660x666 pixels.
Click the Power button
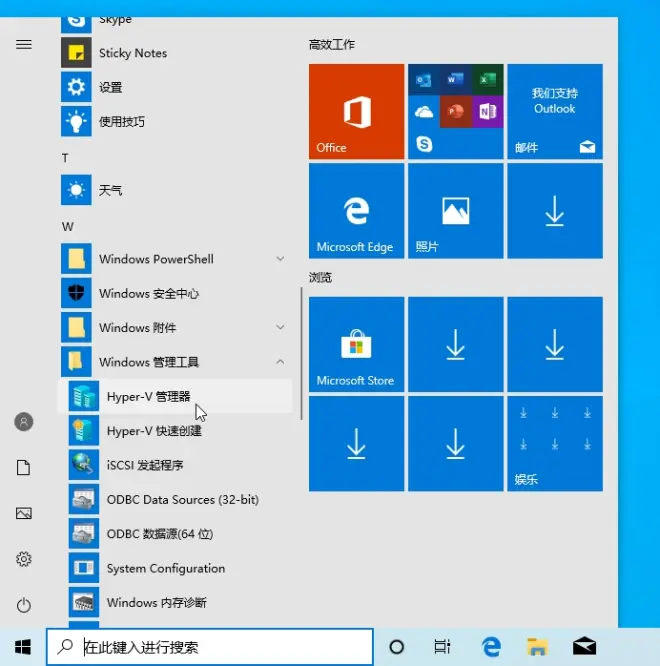[24, 605]
